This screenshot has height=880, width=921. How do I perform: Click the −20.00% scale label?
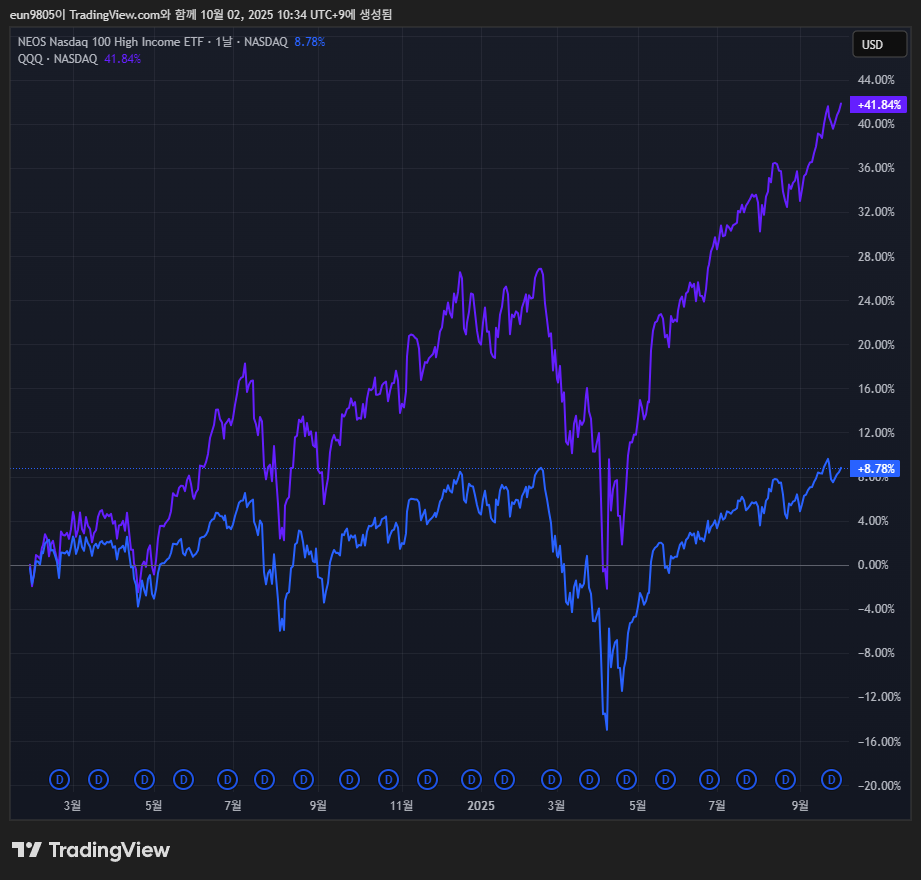[x=879, y=786]
